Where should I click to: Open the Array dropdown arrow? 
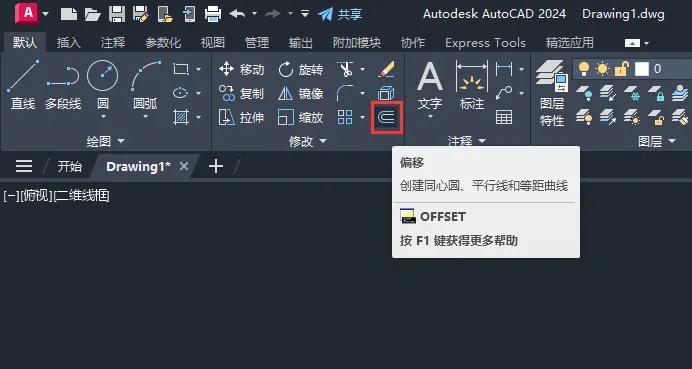pyautogui.click(x=362, y=117)
